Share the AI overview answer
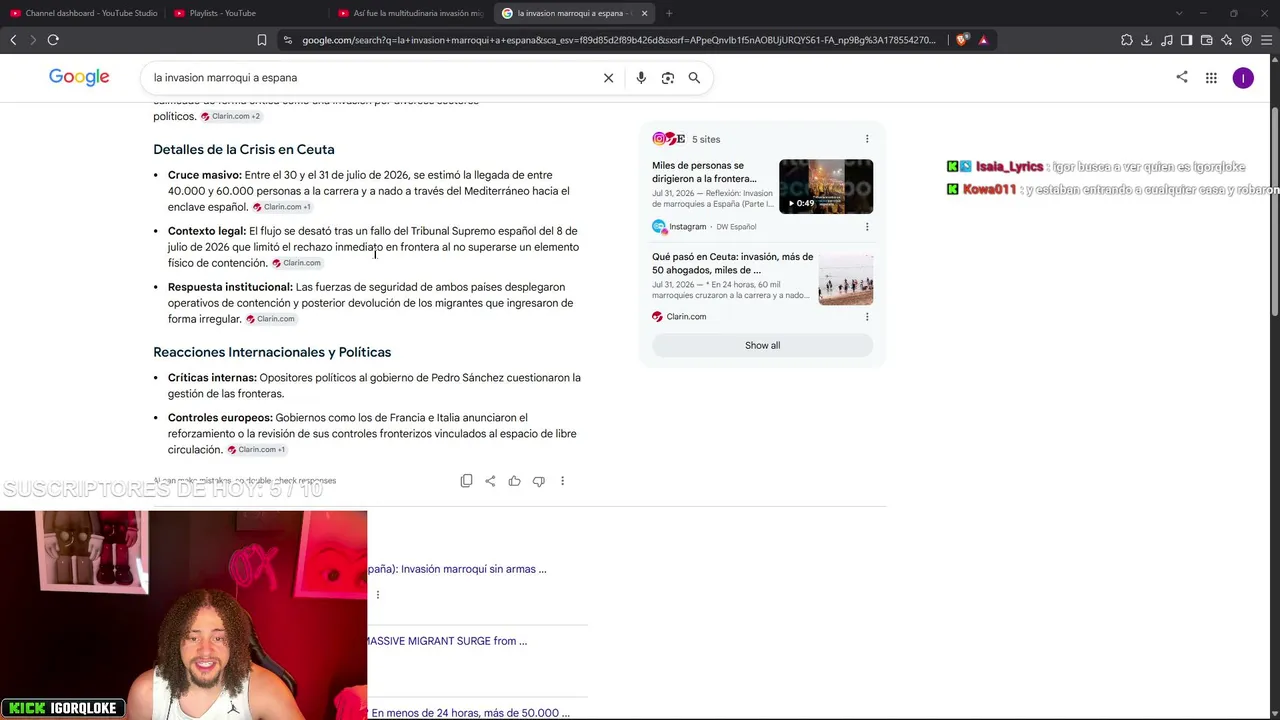This screenshot has width=1280, height=720. pos(490,481)
